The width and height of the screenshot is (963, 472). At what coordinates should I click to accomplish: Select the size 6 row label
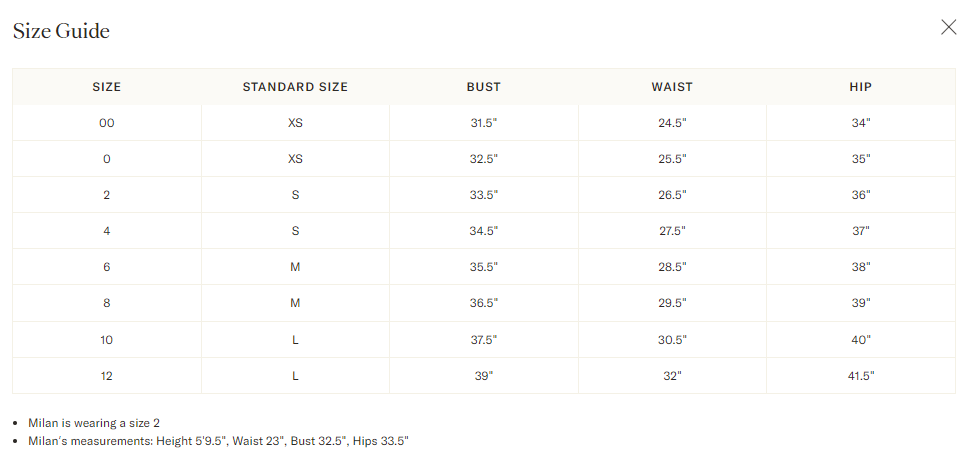[106, 267]
